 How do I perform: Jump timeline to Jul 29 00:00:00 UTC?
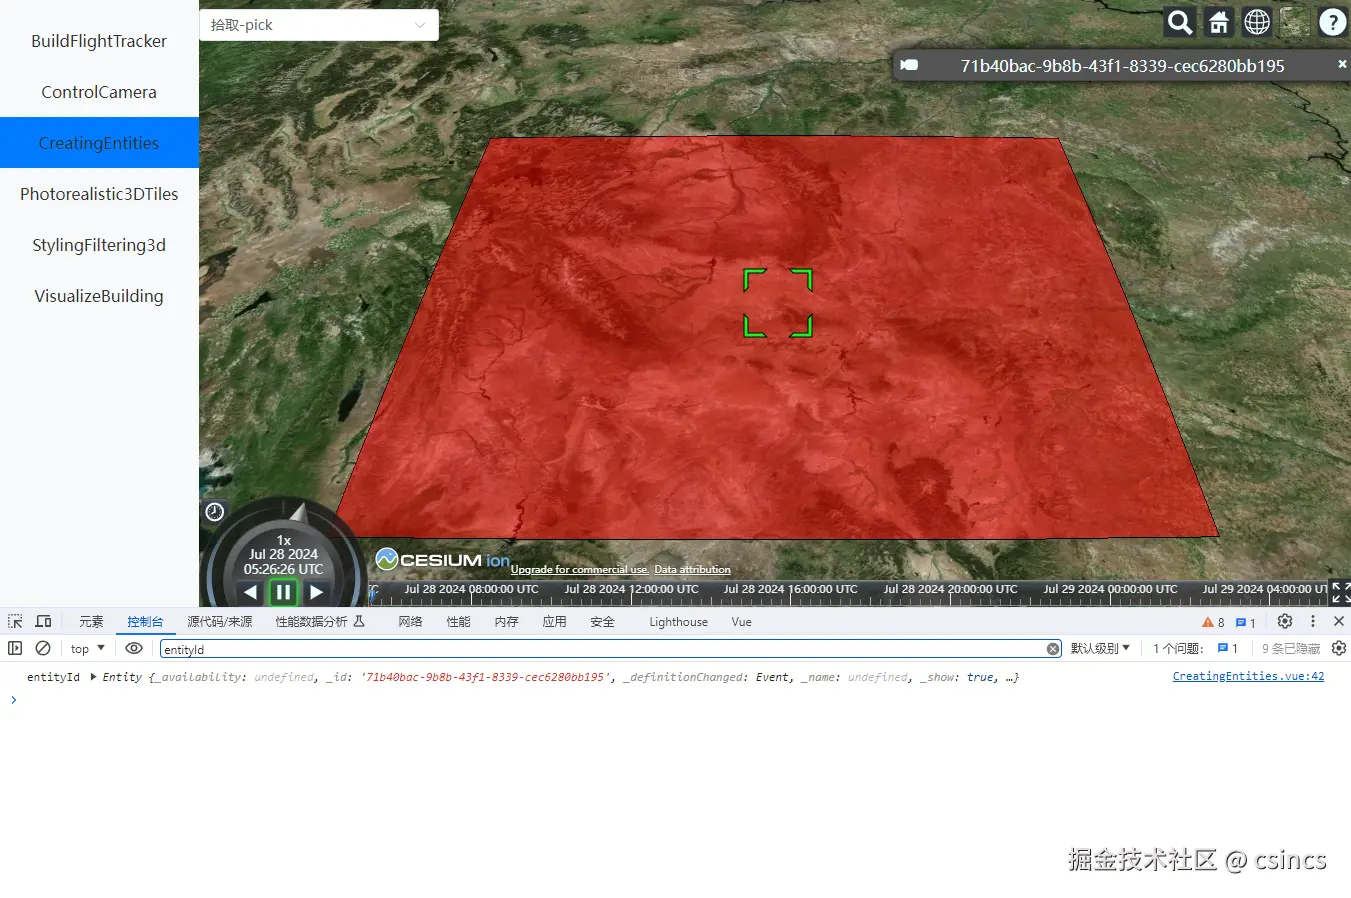[x=1110, y=590]
